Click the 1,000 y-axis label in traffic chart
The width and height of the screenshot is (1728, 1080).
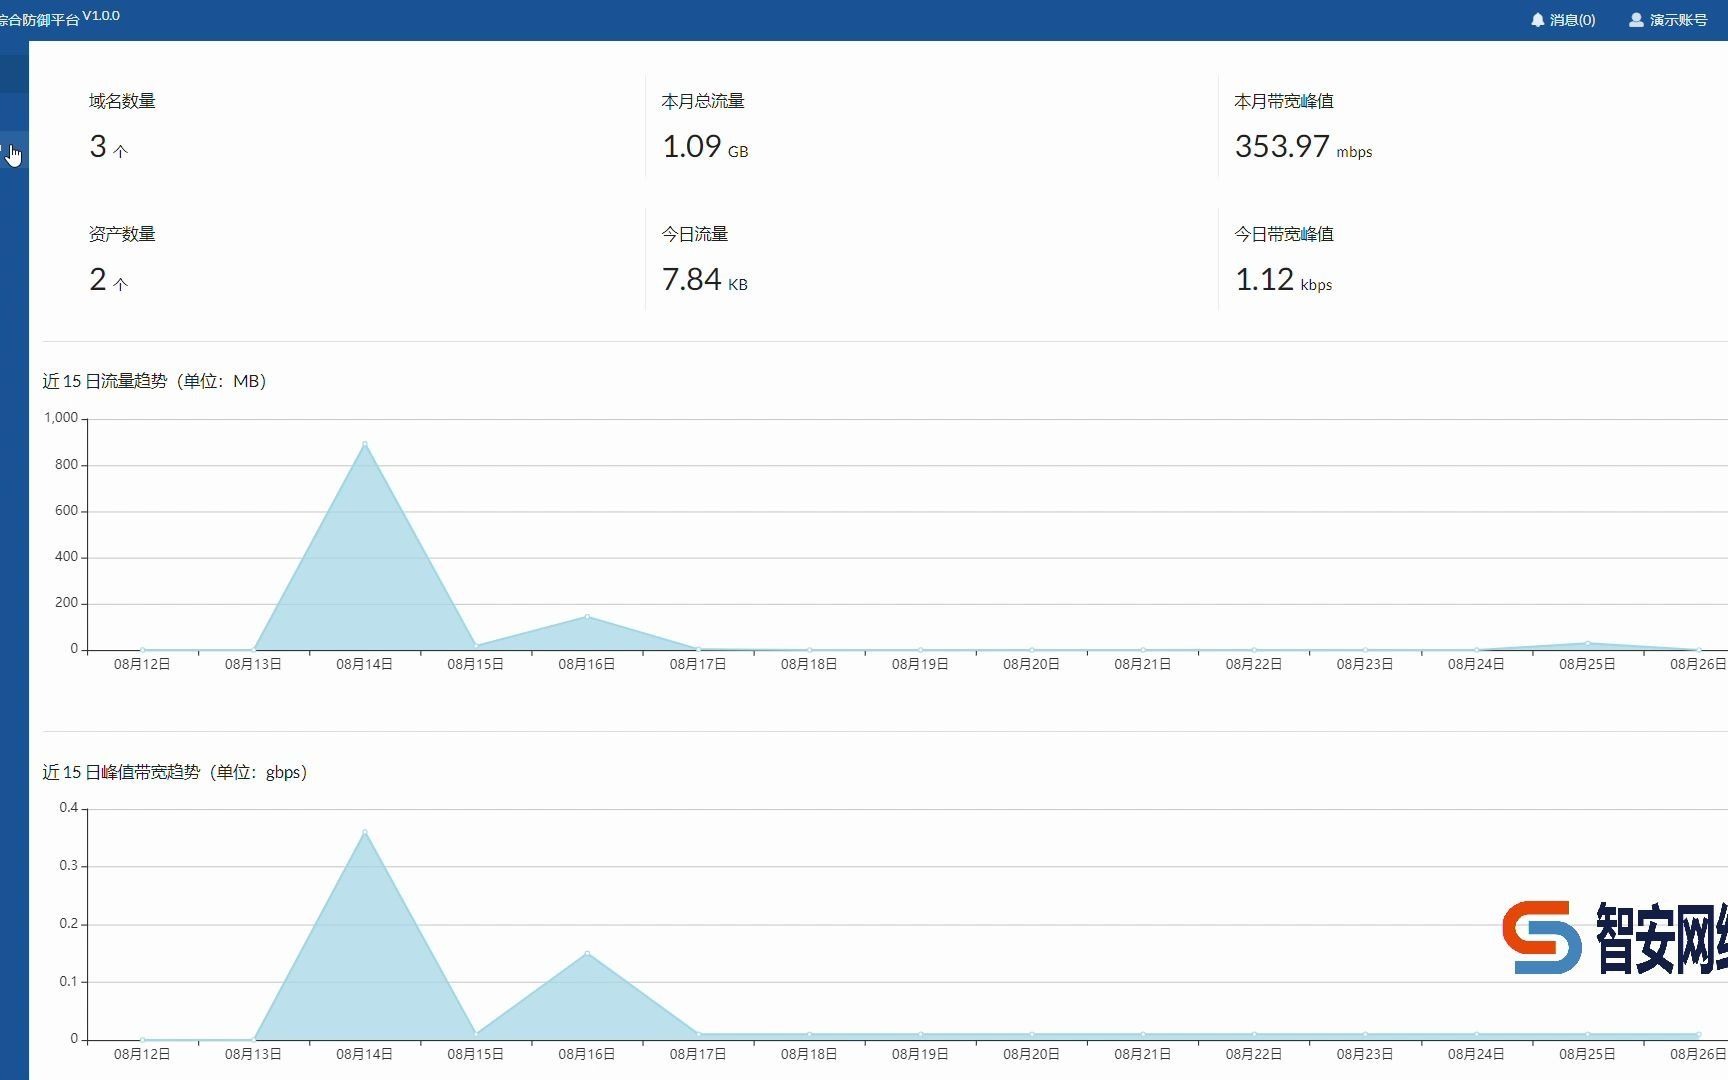click(61, 418)
